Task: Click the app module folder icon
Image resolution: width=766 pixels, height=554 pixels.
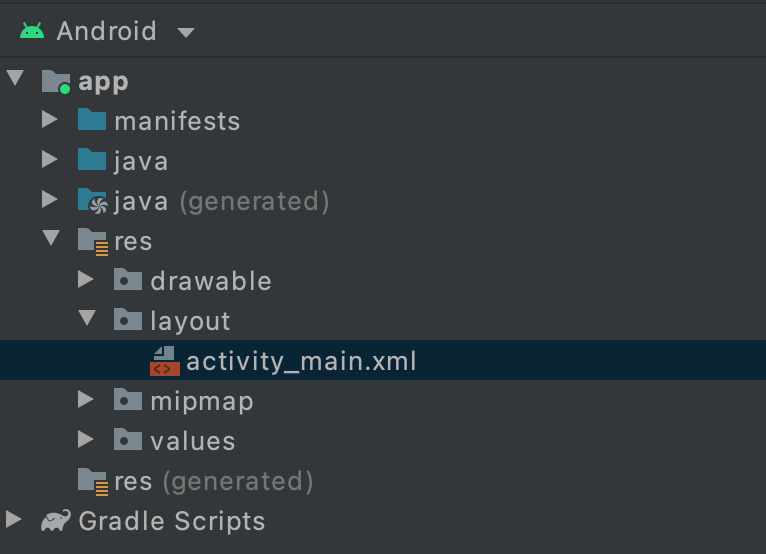Action: coord(56,81)
